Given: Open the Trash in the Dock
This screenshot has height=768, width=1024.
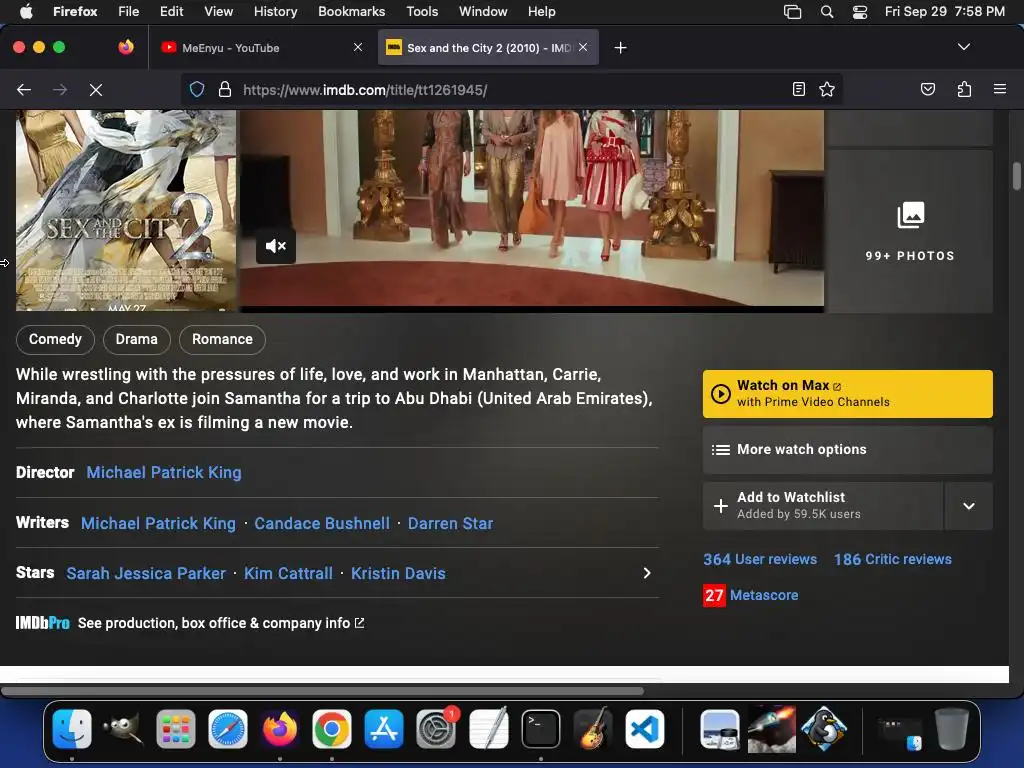Looking at the screenshot, I should tap(952, 729).
